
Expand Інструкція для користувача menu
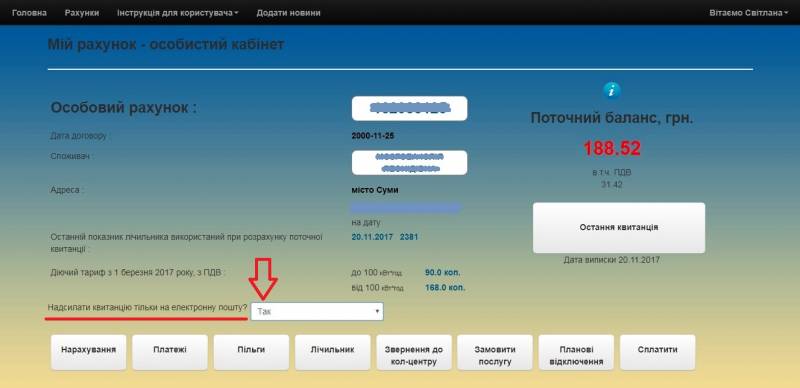click(x=178, y=13)
